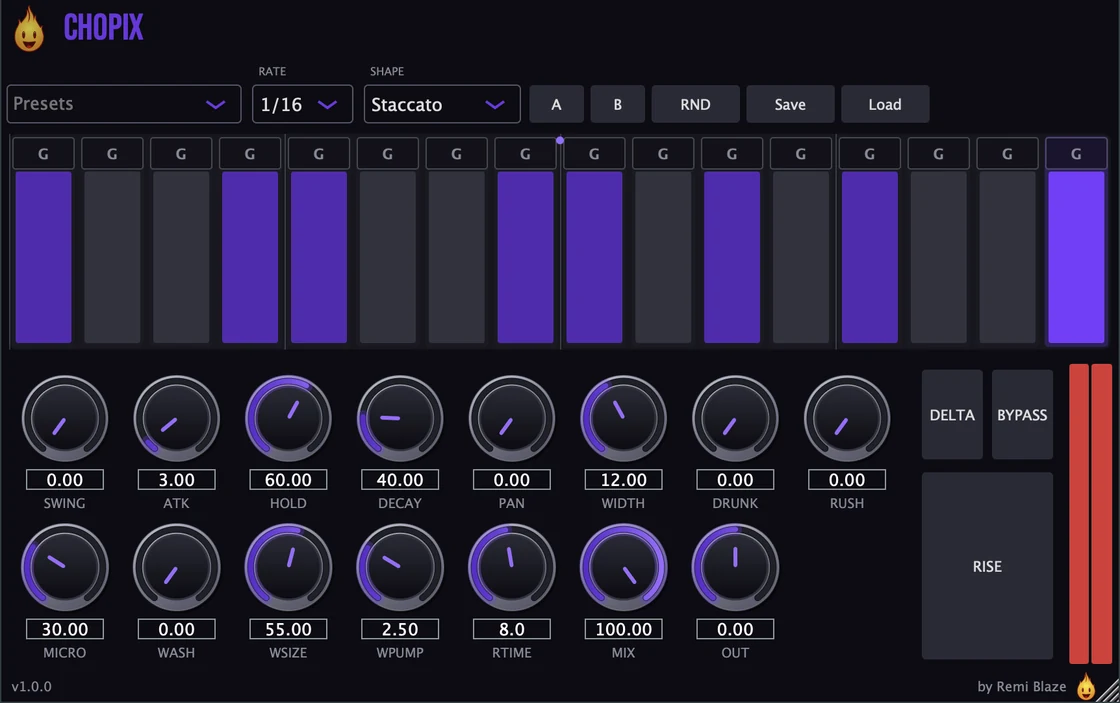Click the HOLD knob

point(289,419)
